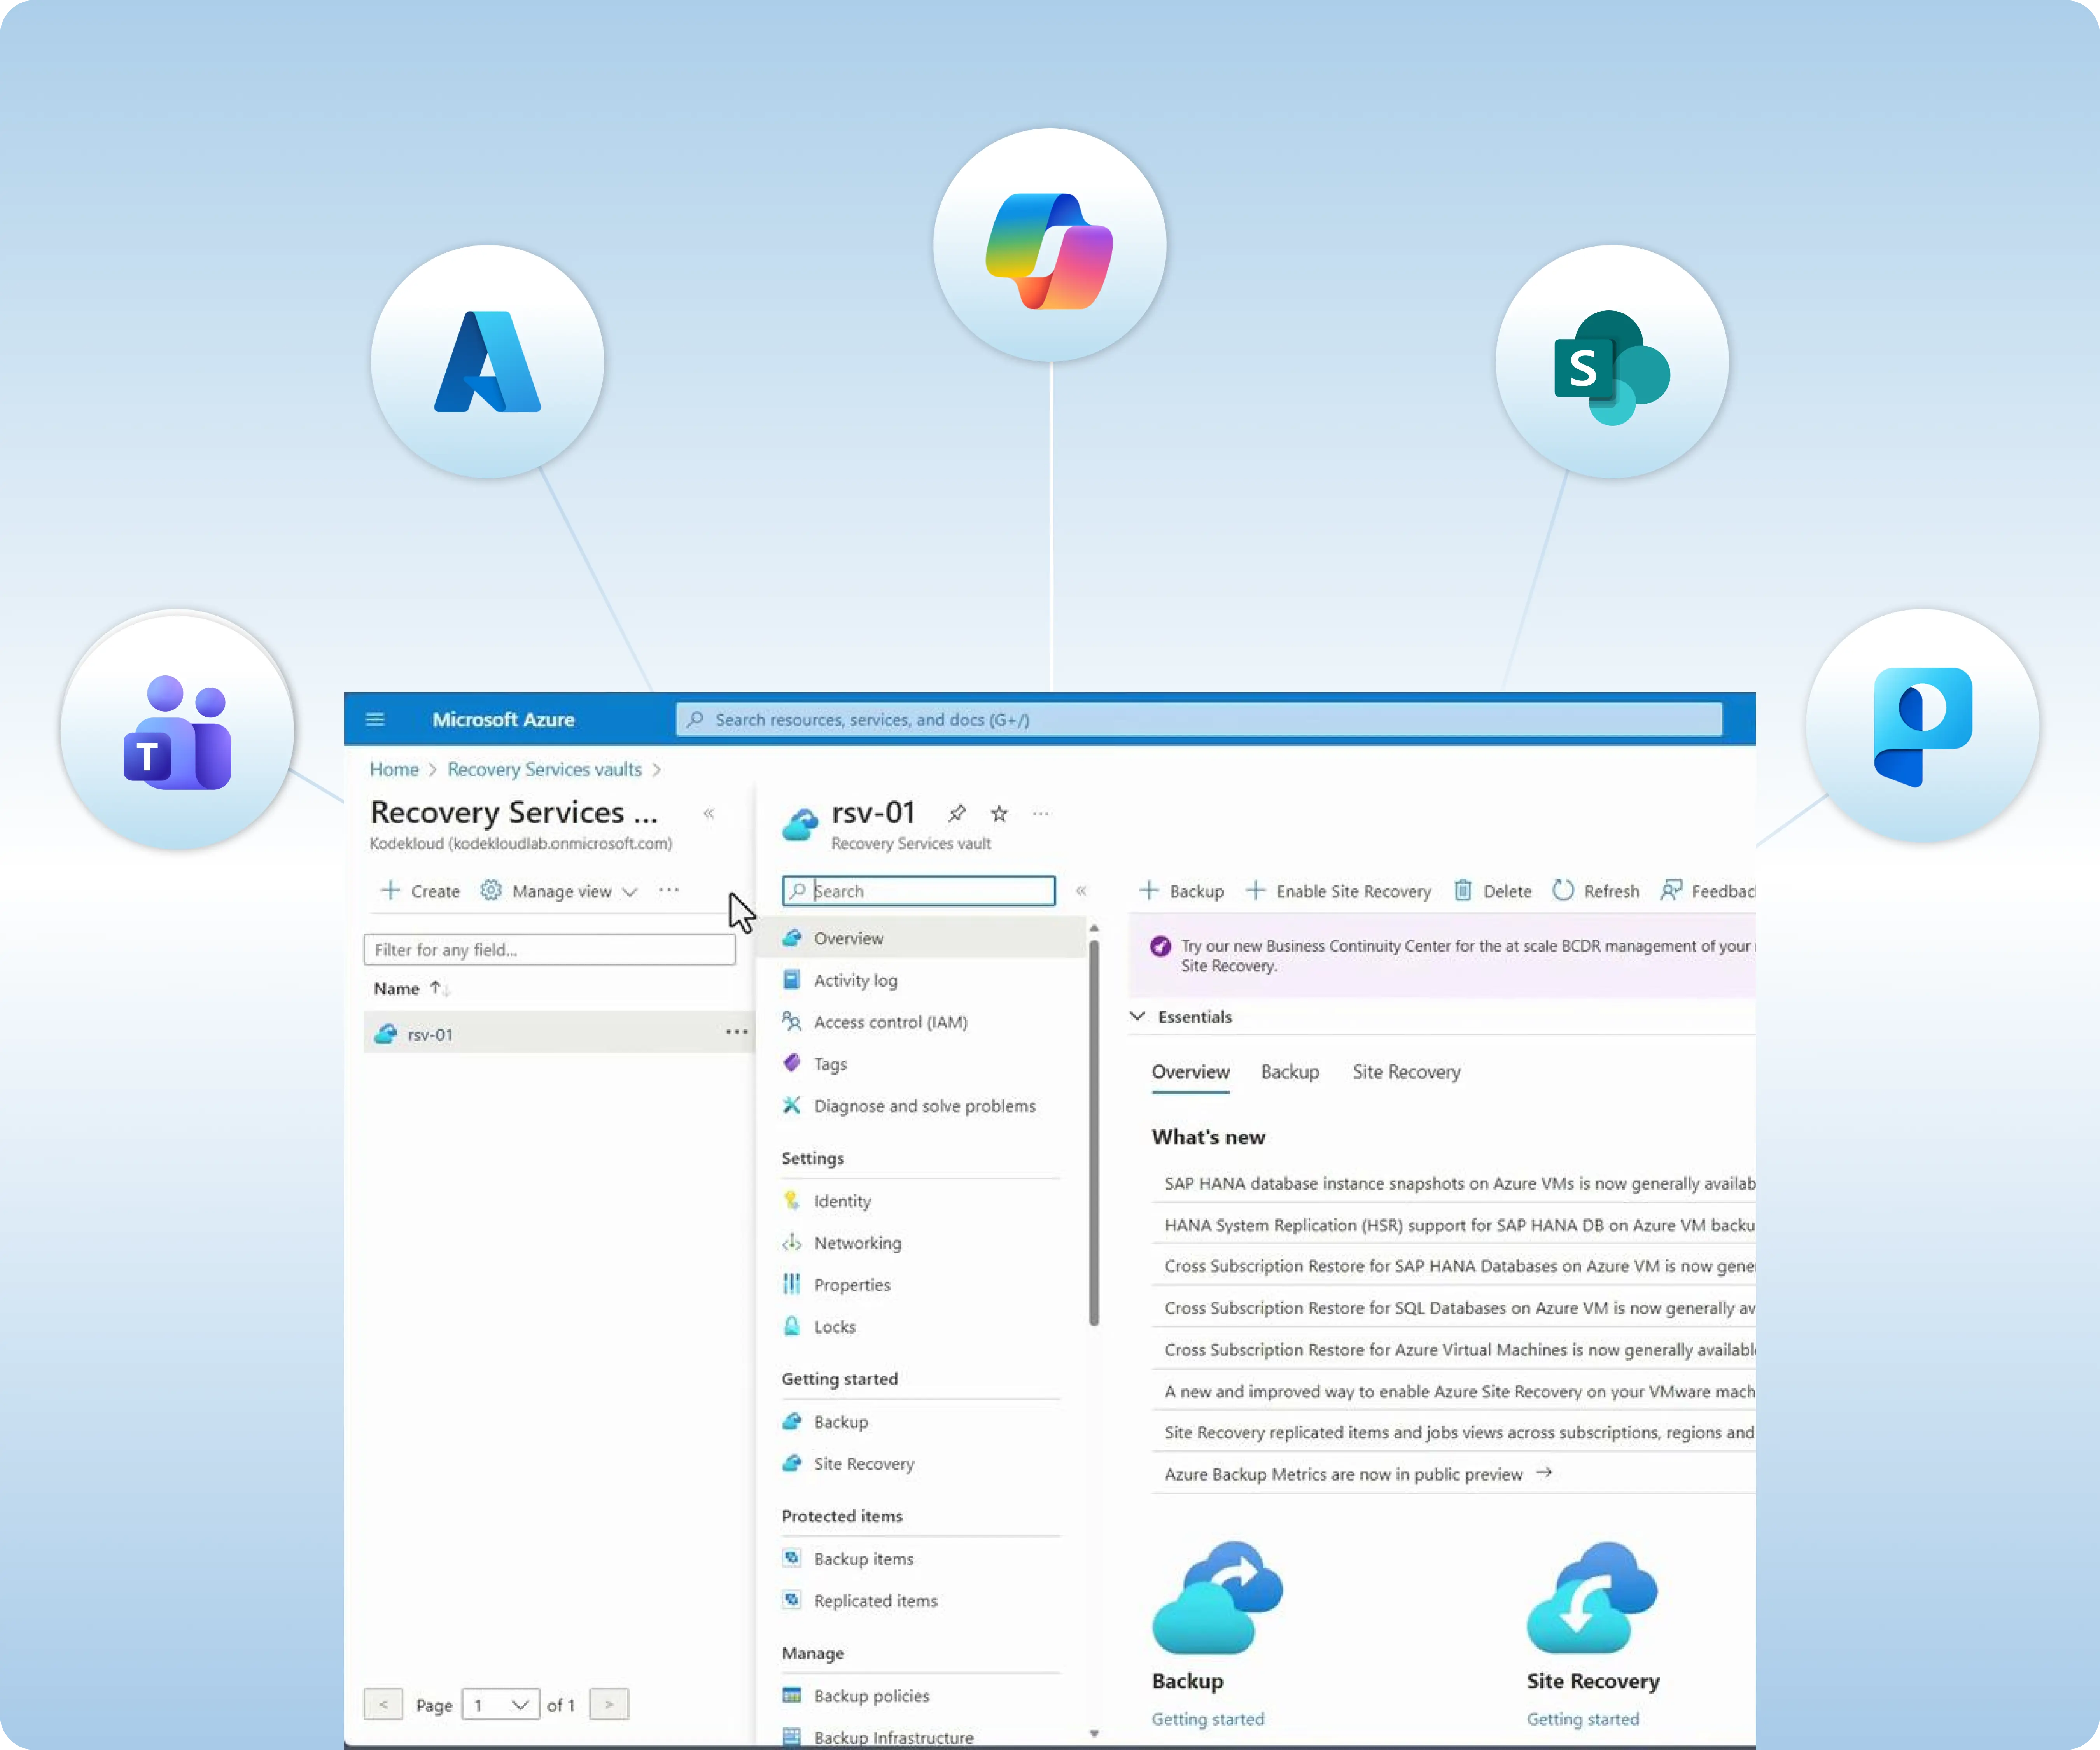Switch to the Backup tab
This screenshot has height=1750, width=2100.
[1289, 1071]
